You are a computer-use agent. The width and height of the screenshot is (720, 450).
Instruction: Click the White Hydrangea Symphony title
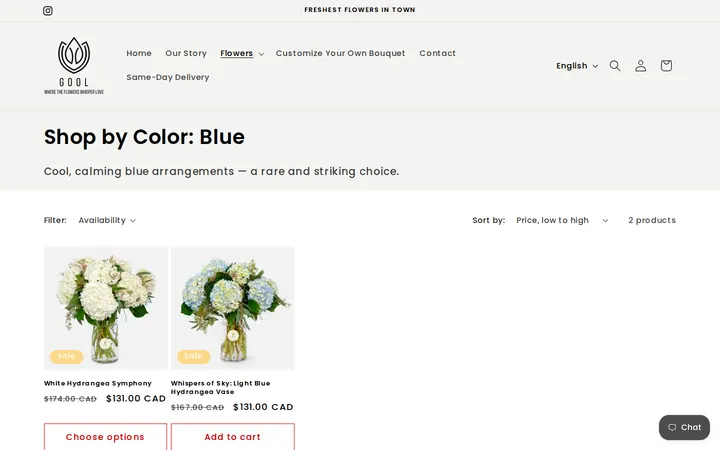pyautogui.click(x=98, y=383)
